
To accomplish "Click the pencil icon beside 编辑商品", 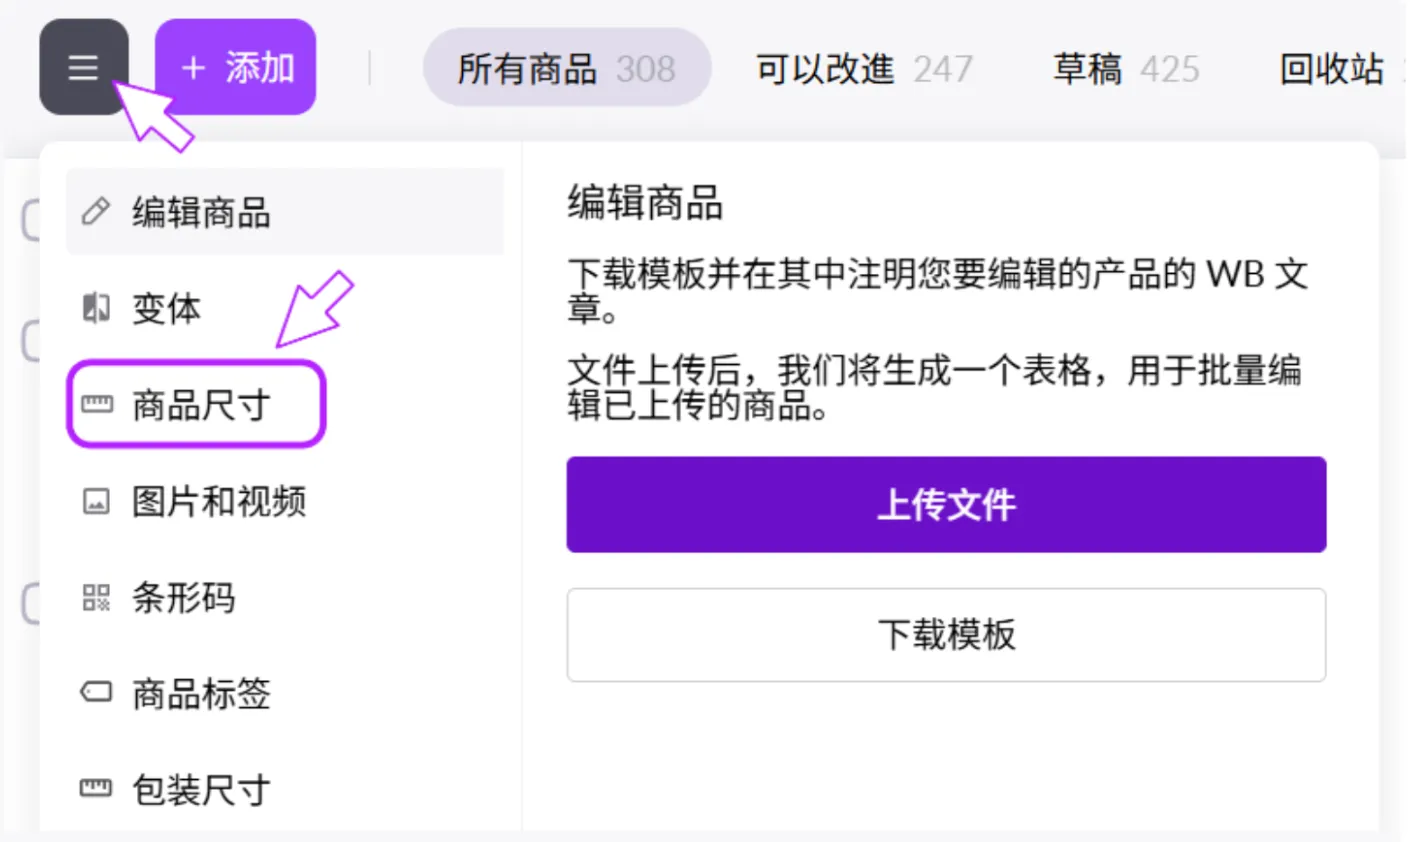I will pyautogui.click(x=96, y=212).
